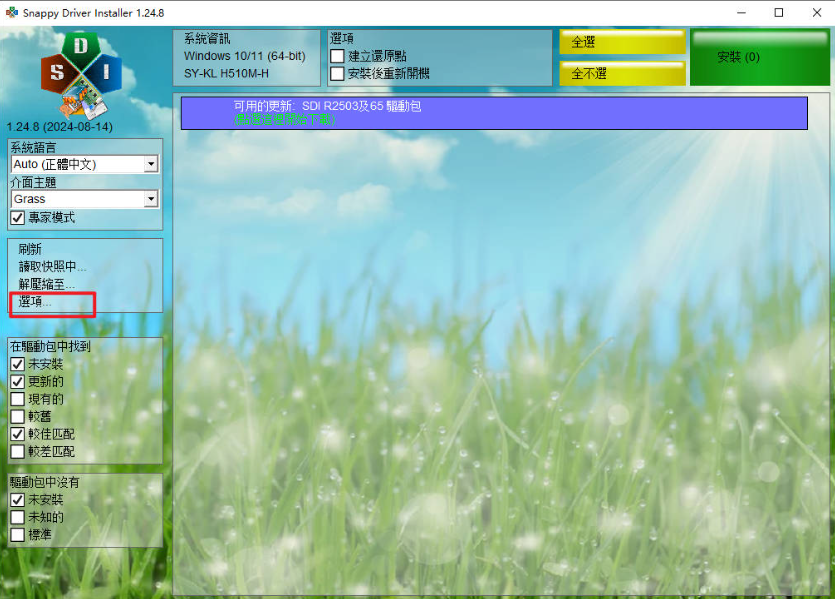835x599 pixels.
Task: Check 未知的 under 驅動包中沒有
Action: click(x=17, y=517)
